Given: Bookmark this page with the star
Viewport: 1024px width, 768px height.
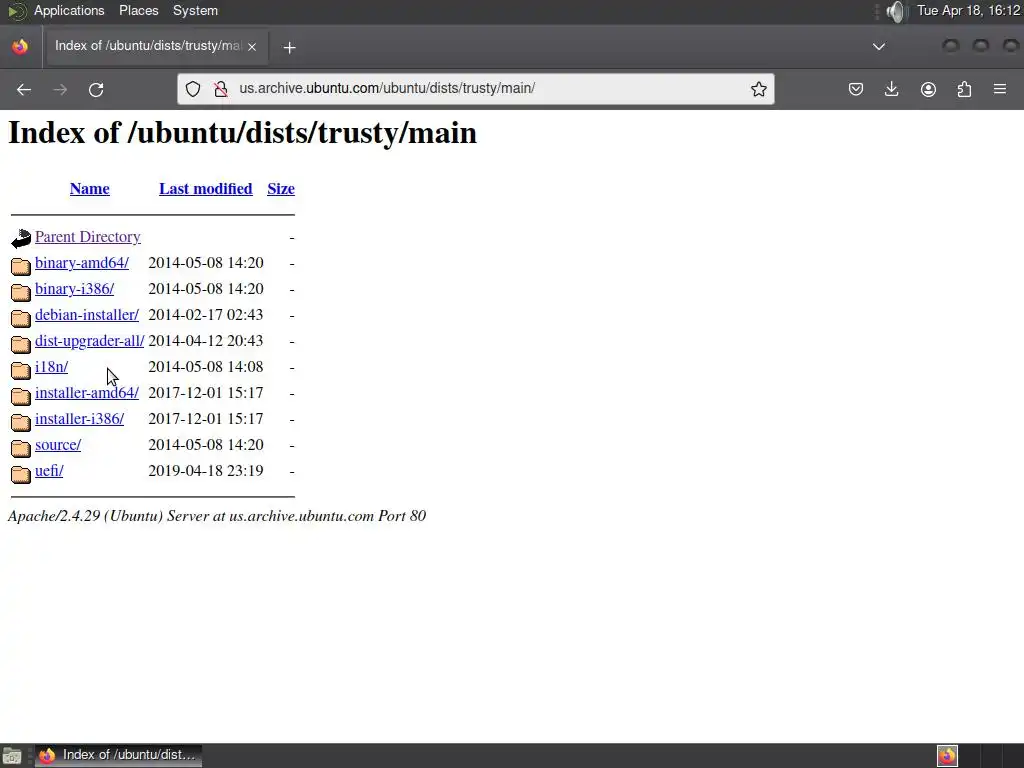Looking at the screenshot, I should [758, 89].
